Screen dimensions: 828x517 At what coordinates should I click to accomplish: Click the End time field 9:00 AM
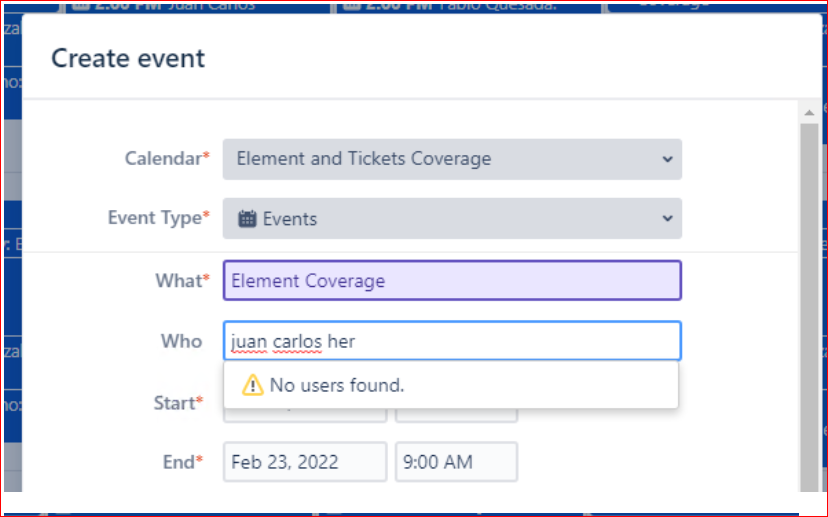point(456,462)
